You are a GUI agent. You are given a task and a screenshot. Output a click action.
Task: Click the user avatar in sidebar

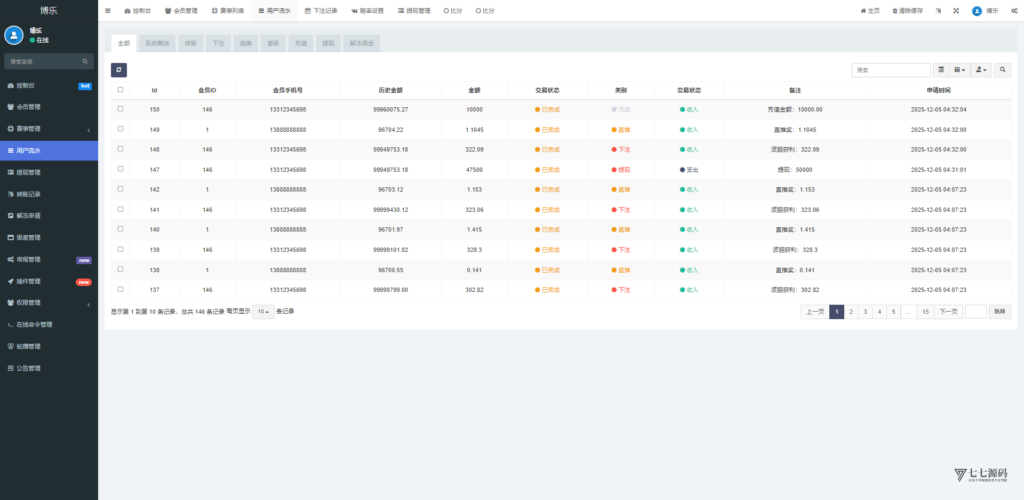point(14,35)
